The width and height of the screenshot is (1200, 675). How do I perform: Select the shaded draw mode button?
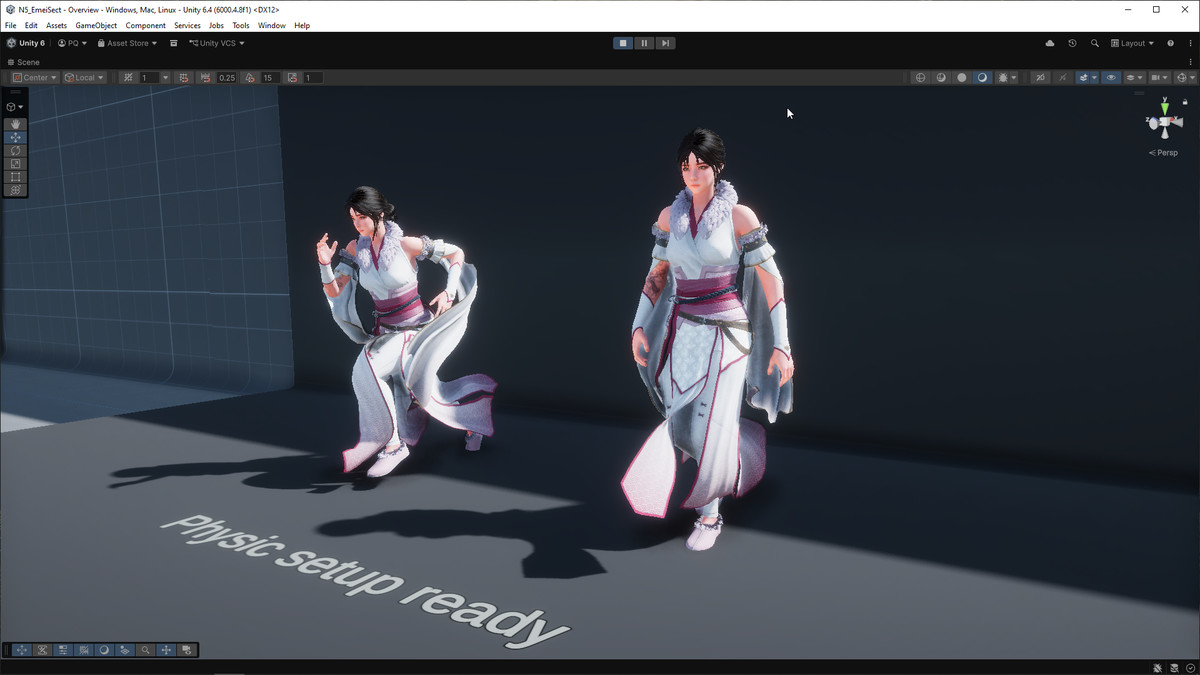click(982, 78)
